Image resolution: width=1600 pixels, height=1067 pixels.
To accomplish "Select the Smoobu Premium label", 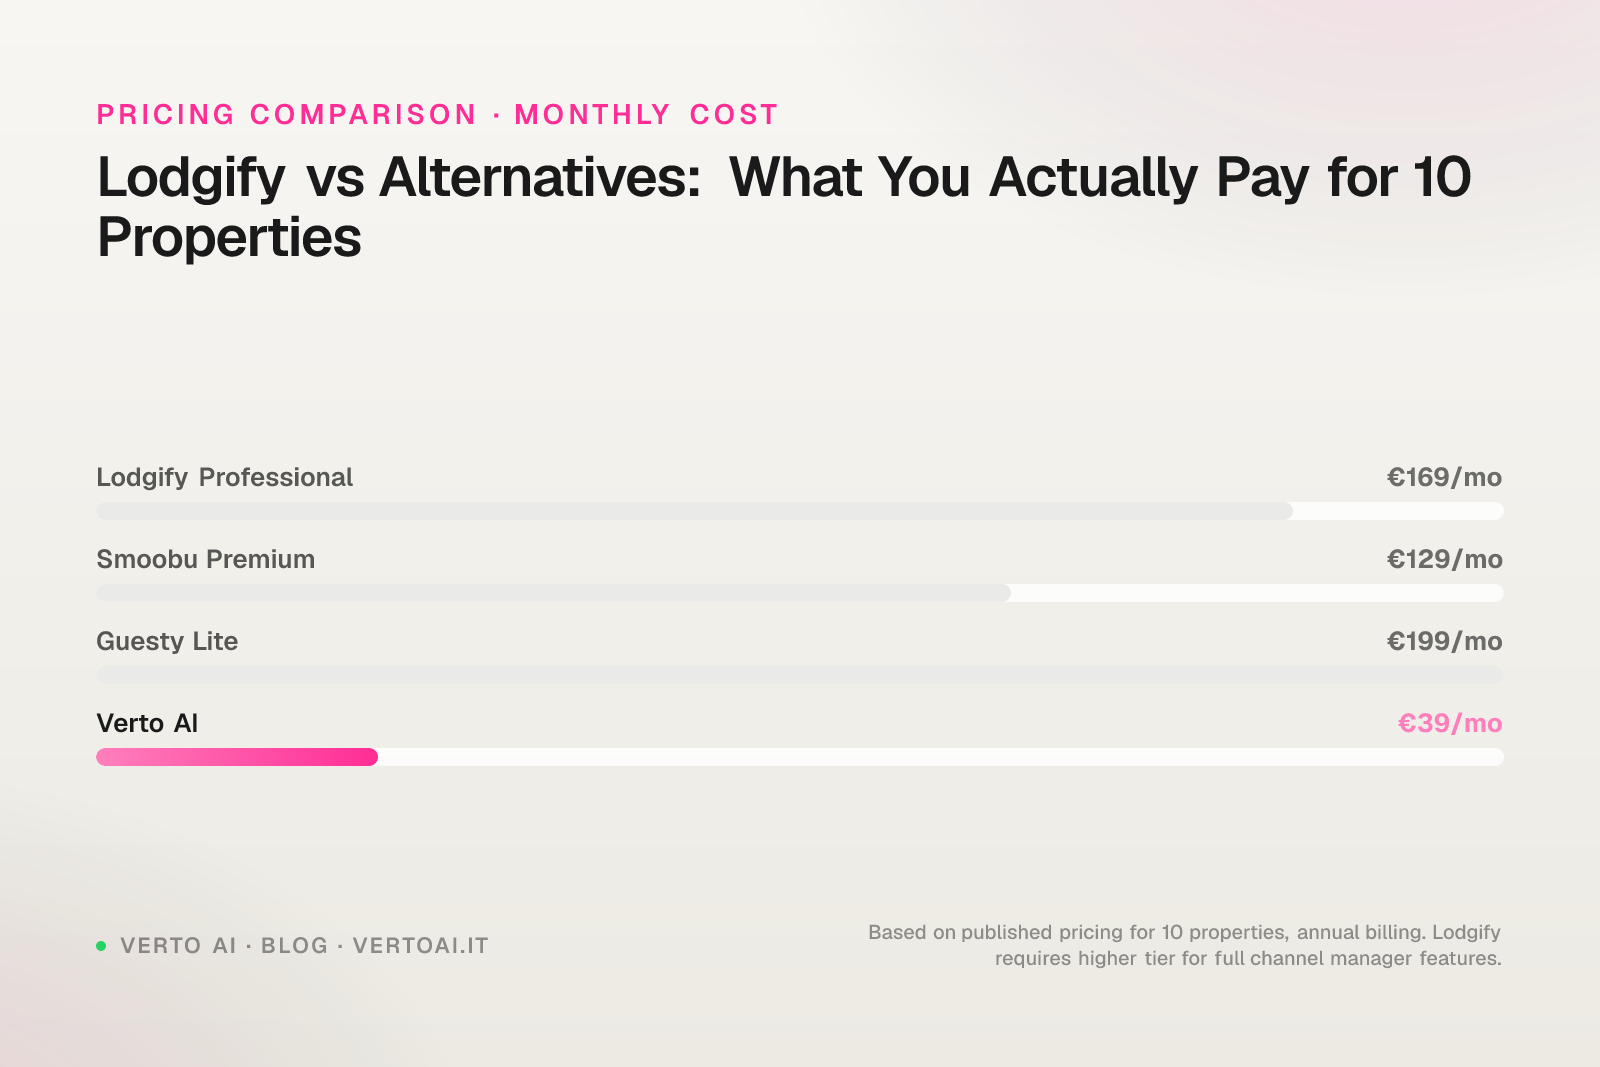I will point(205,559).
